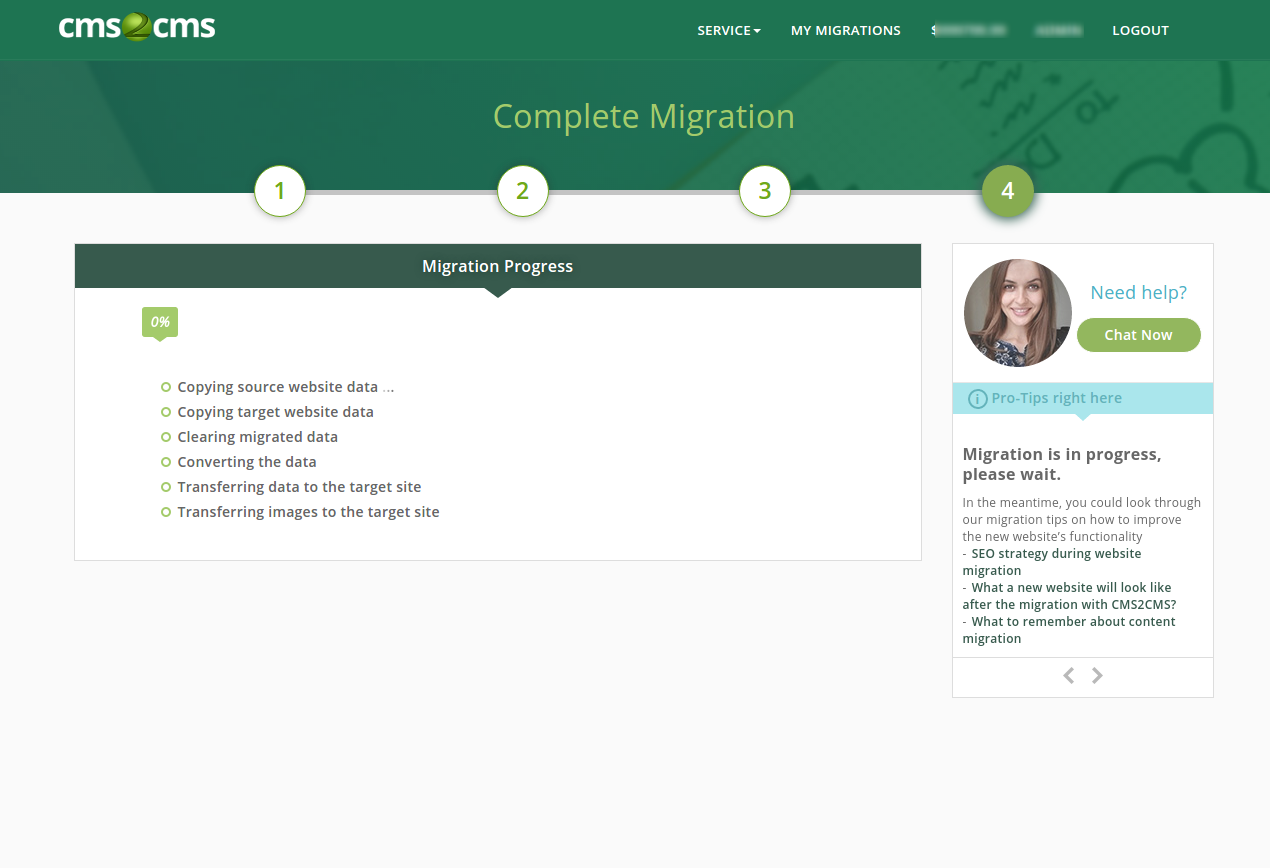Viewport: 1270px width, 868px height.
Task: Click the Pro-Tips info icon
Action: pyautogui.click(x=978, y=399)
